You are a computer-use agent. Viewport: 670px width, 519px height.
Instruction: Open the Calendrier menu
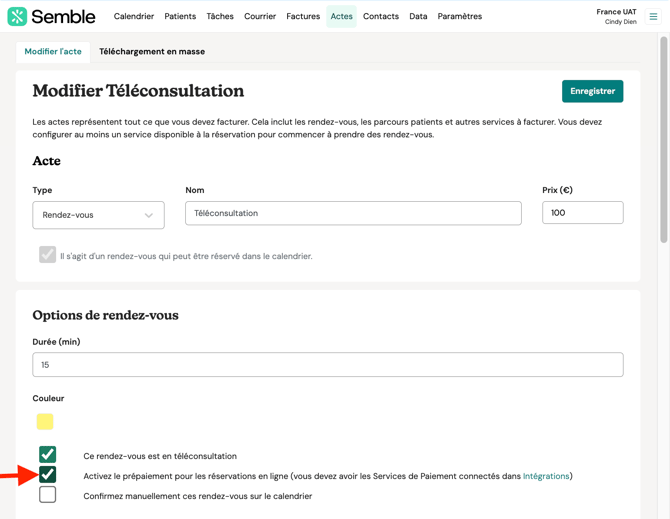pos(134,16)
